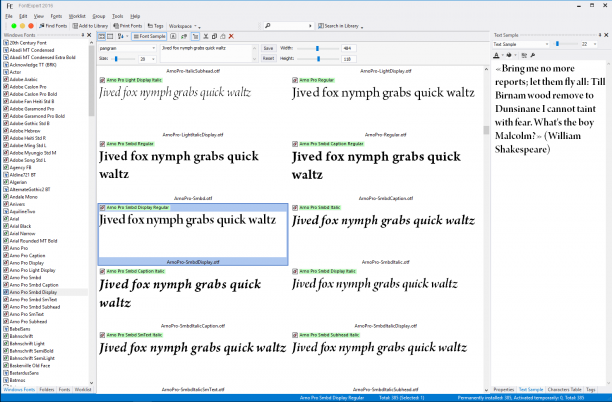Toggle checkbox for Arno Pro Smbd Italic
This screenshot has height=402, width=612.
click(295, 207)
